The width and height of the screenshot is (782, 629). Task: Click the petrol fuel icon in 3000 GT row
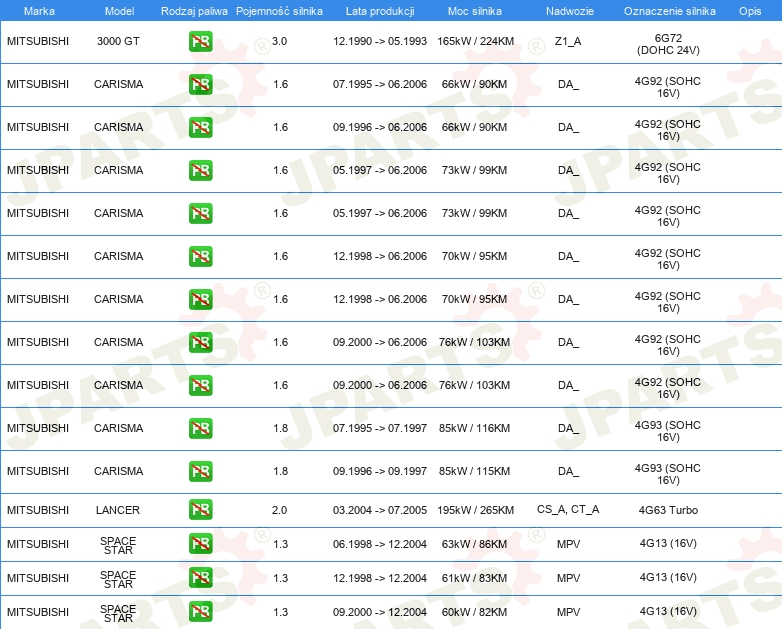[x=200, y=41]
